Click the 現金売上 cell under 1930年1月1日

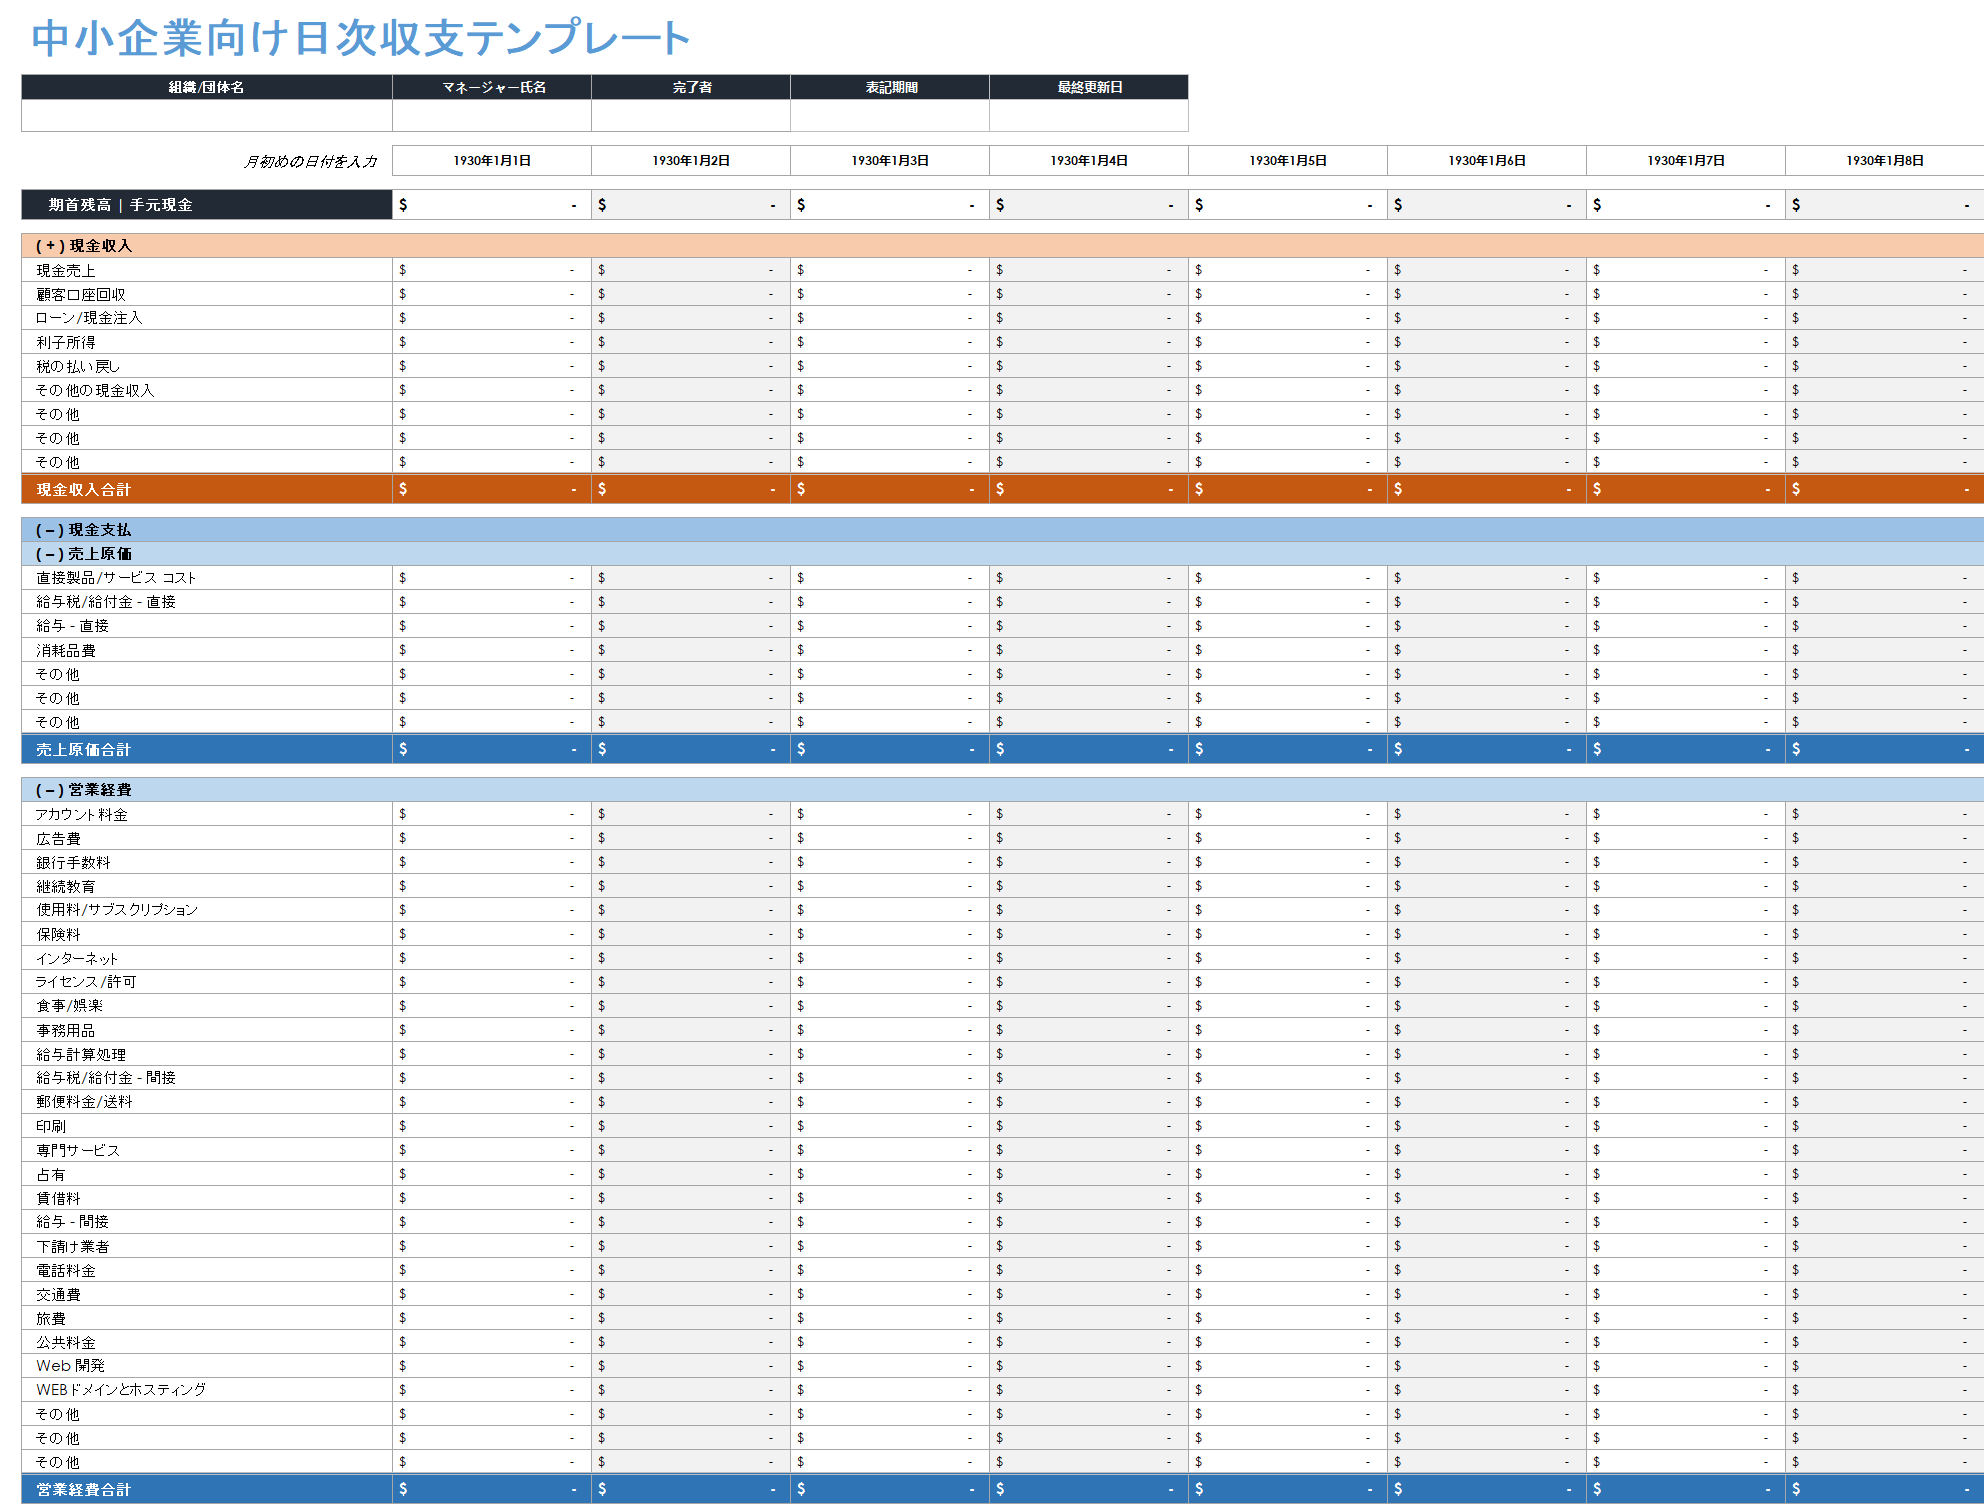[492, 270]
